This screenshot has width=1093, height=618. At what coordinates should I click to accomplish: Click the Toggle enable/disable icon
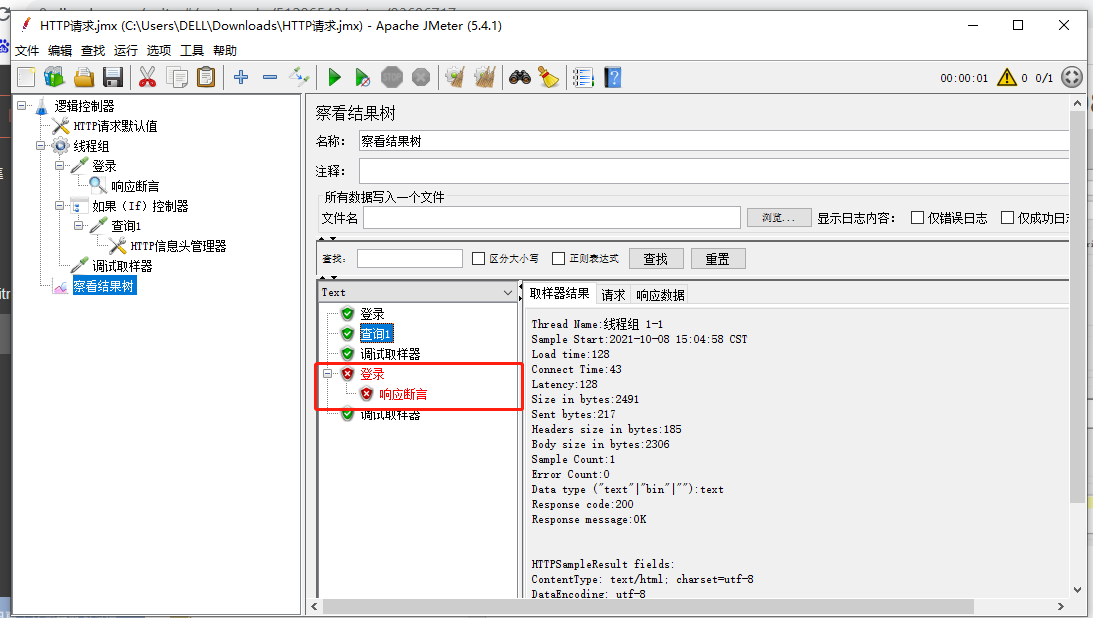pos(299,77)
